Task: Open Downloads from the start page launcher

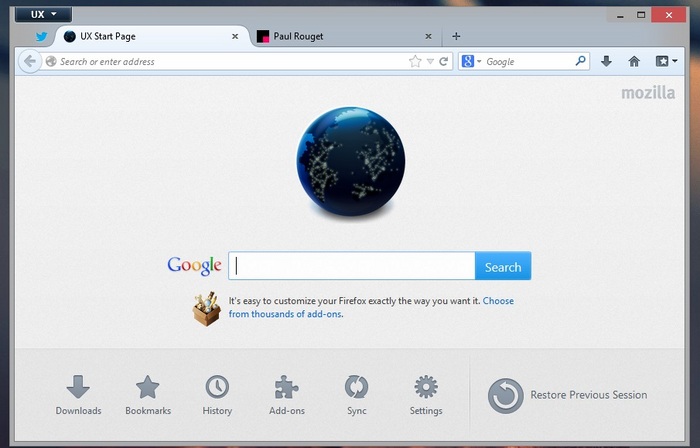Action: [x=78, y=395]
